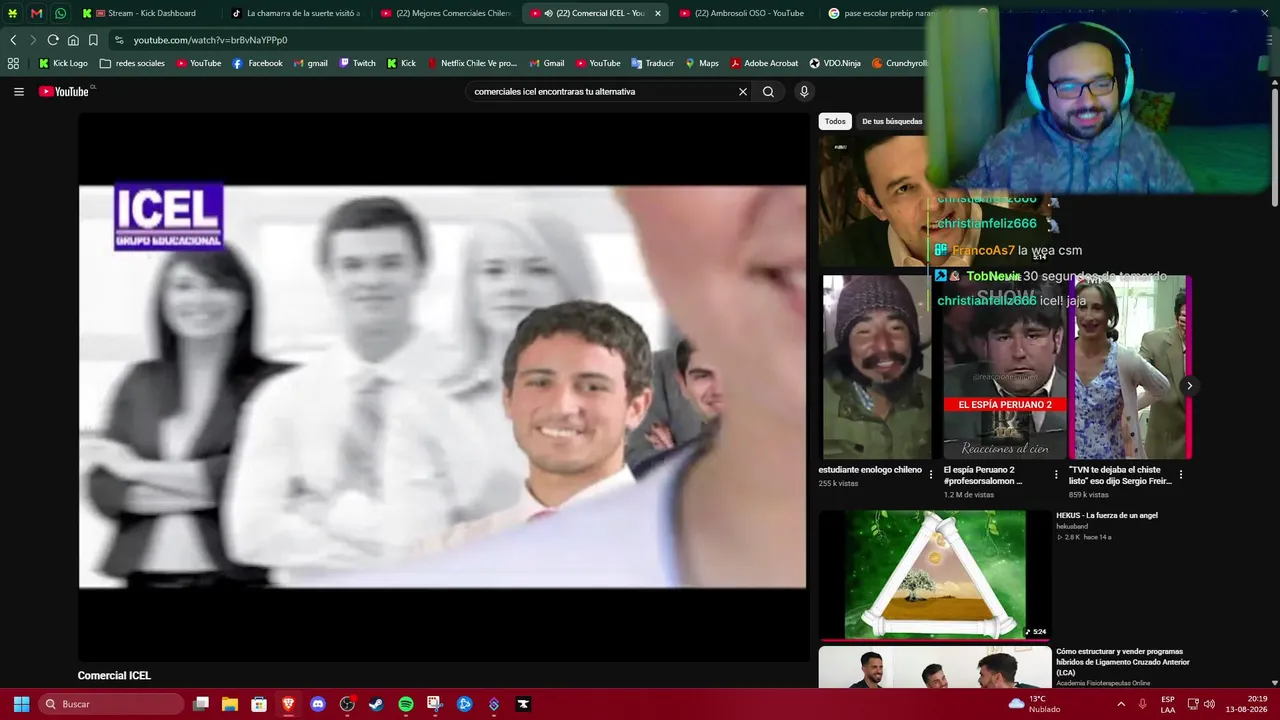Open Microsoft Store from the taskbar
This screenshot has width=1280, height=720.
[x=259, y=704]
